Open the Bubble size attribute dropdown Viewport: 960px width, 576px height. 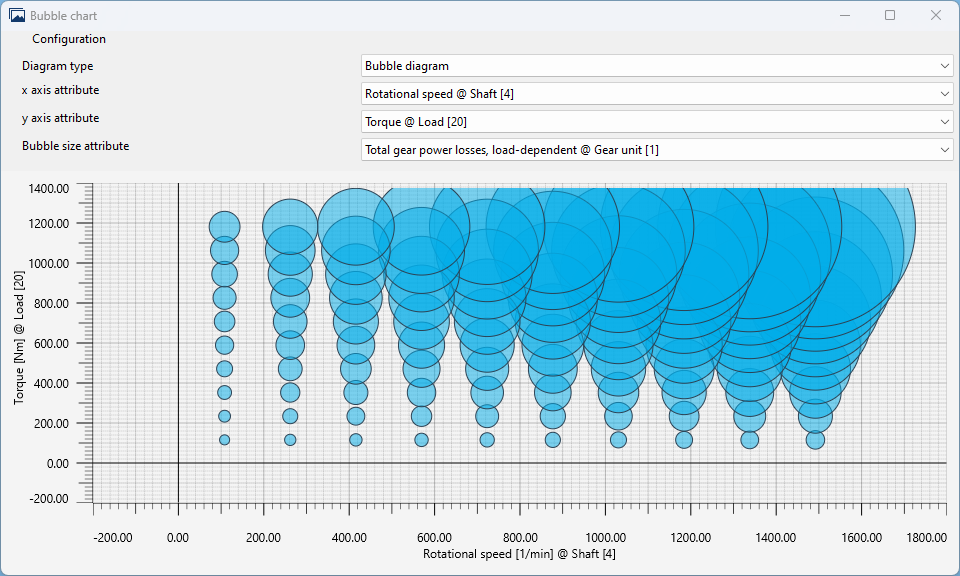click(657, 150)
